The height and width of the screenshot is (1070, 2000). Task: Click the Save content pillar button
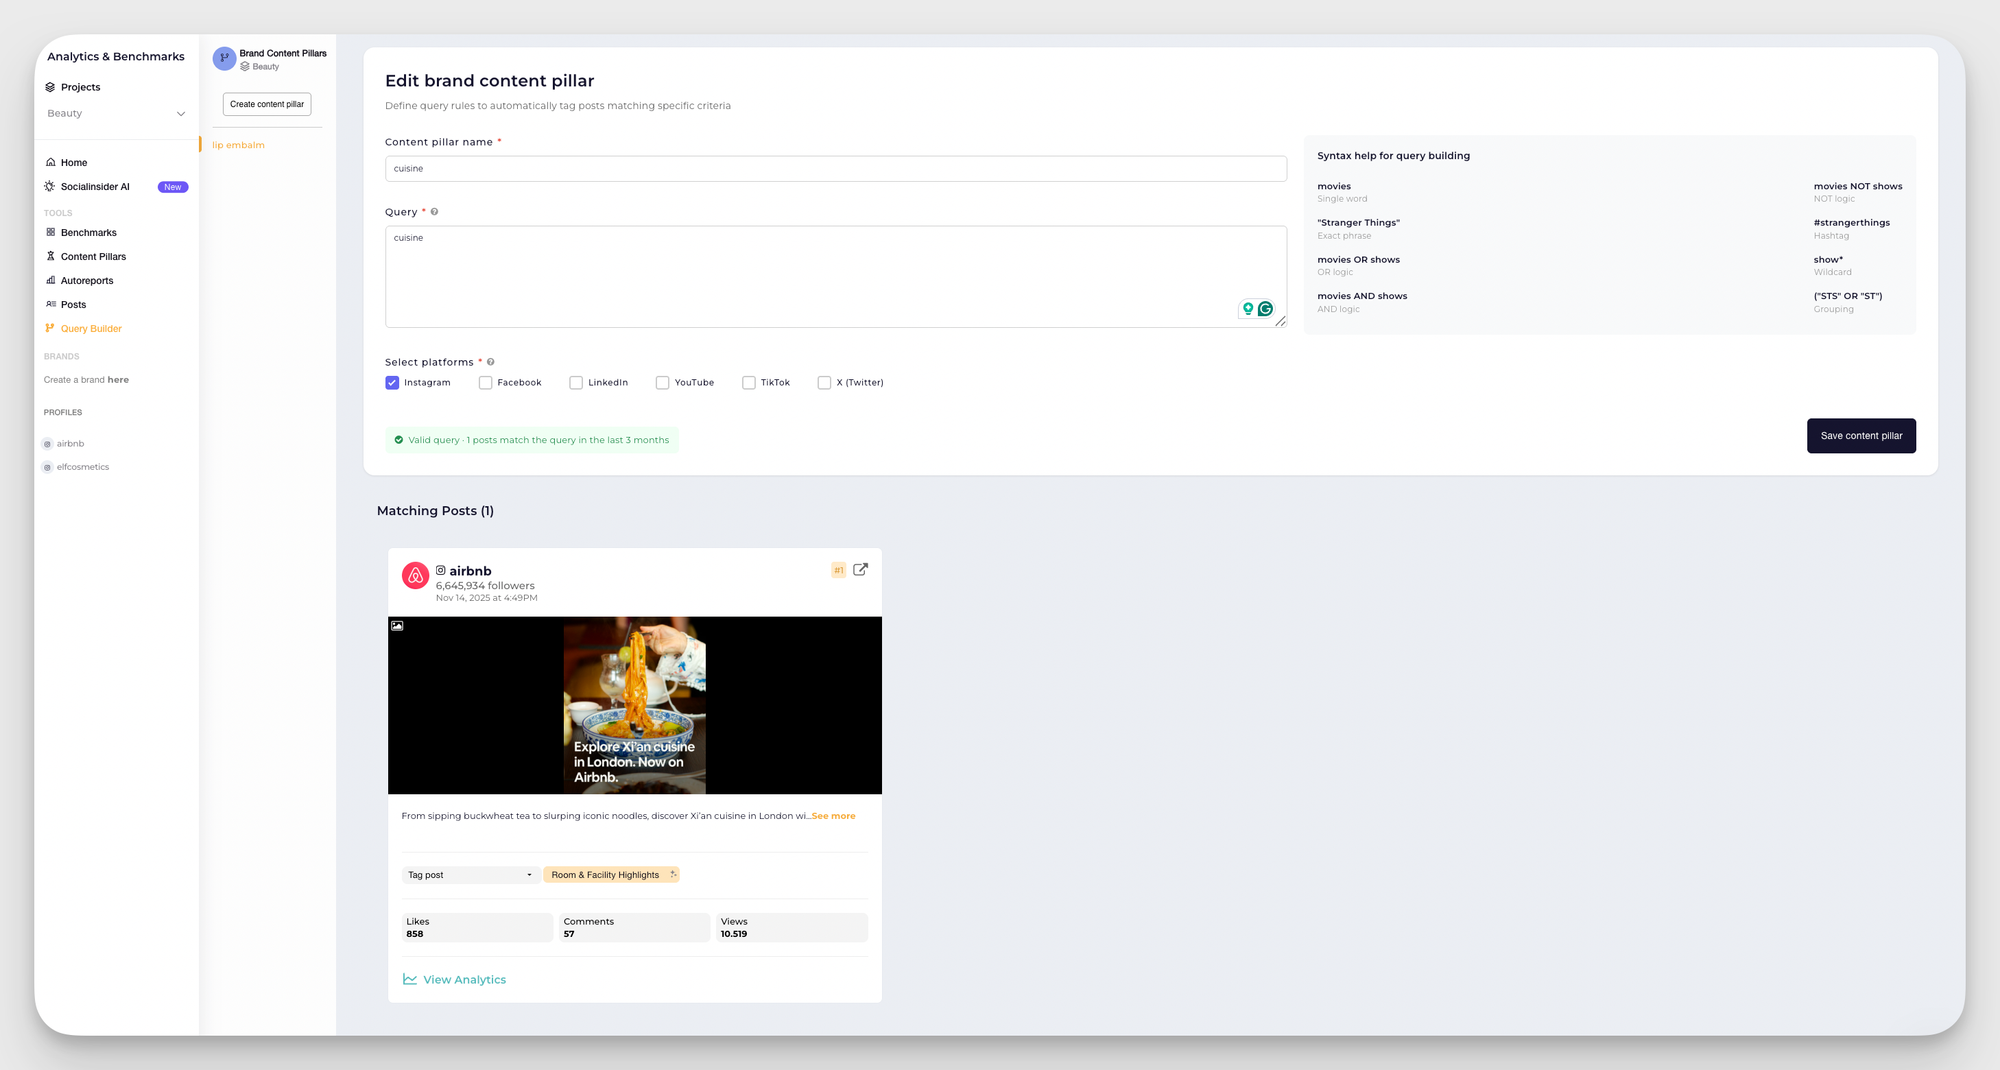1861,435
